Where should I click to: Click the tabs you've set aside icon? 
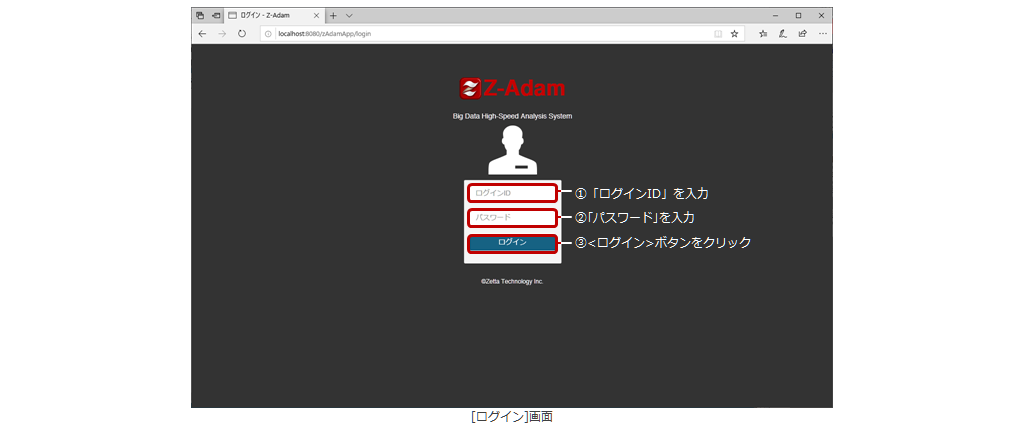[200, 16]
